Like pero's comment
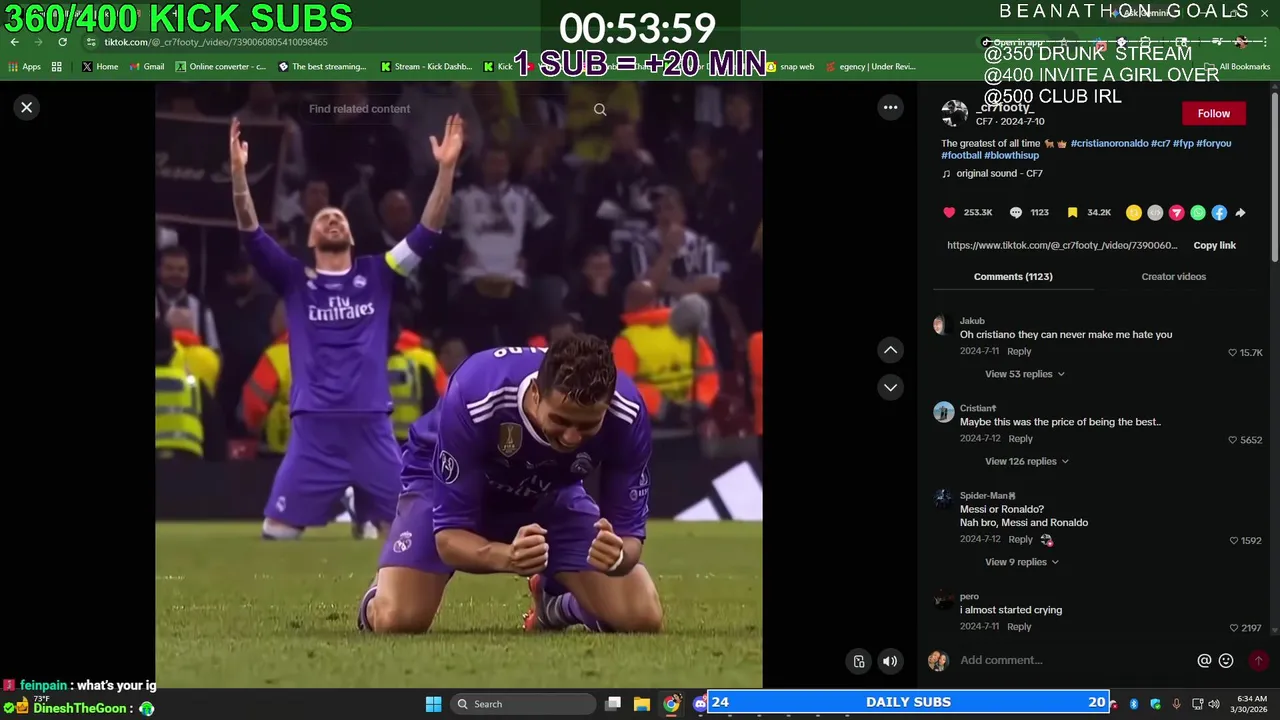 pyautogui.click(x=1233, y=628)
